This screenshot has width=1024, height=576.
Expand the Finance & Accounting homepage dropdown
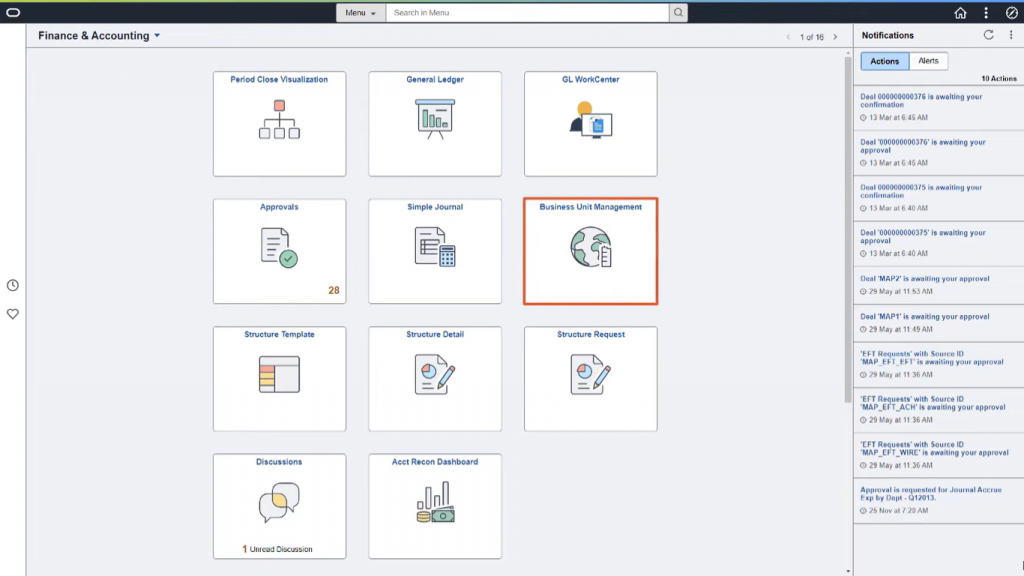pyautogui.click(x=157, y=36)
